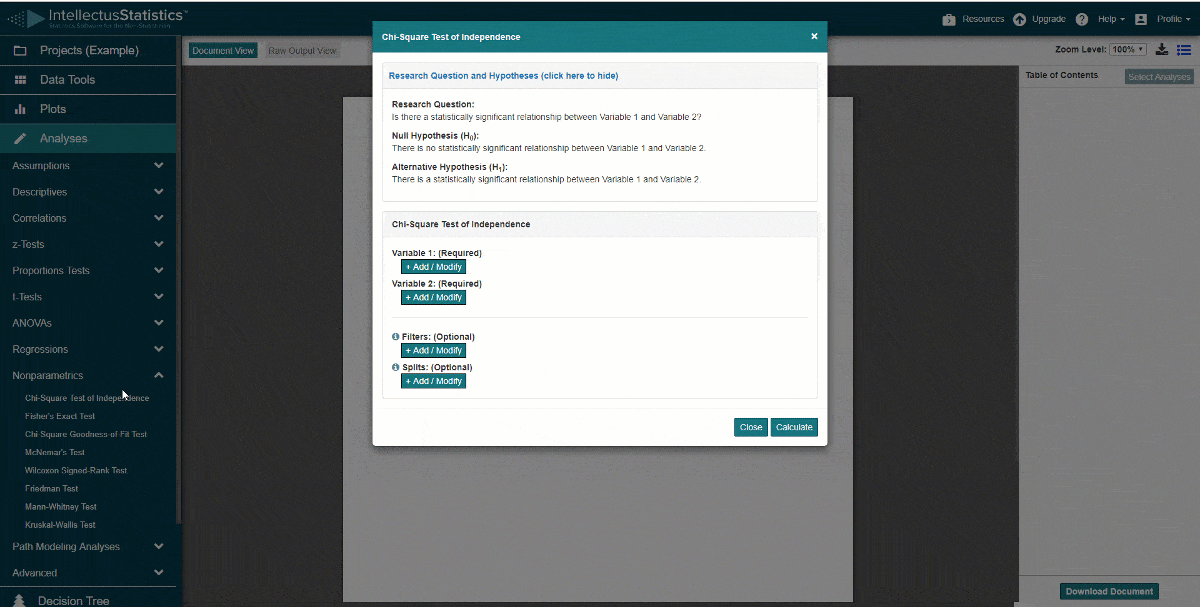Collapse the Nonparametrics section
This screenshot has height=607, width=1200.
click(158, 375)
